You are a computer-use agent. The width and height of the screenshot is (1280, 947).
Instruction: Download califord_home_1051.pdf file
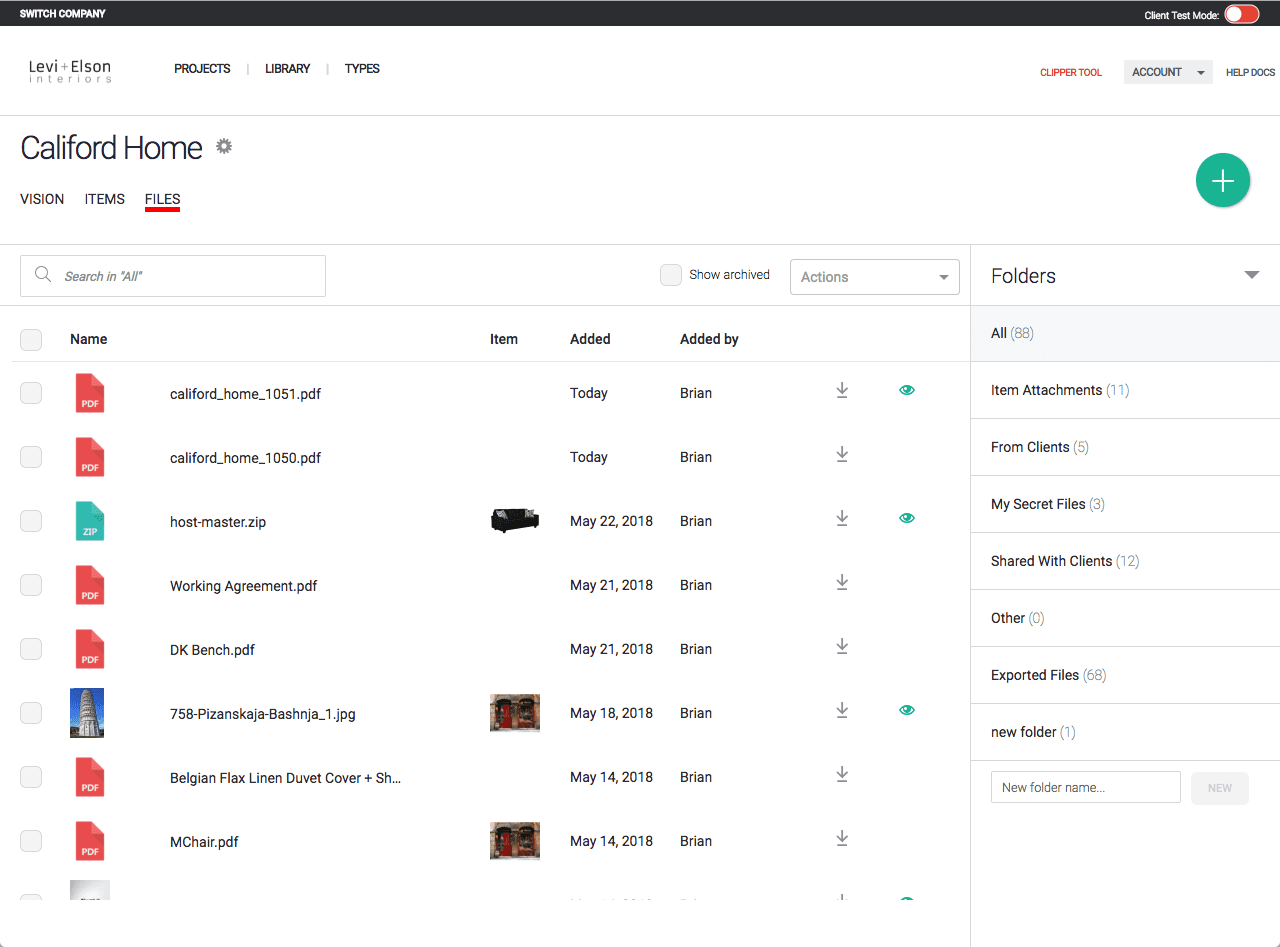842,391
